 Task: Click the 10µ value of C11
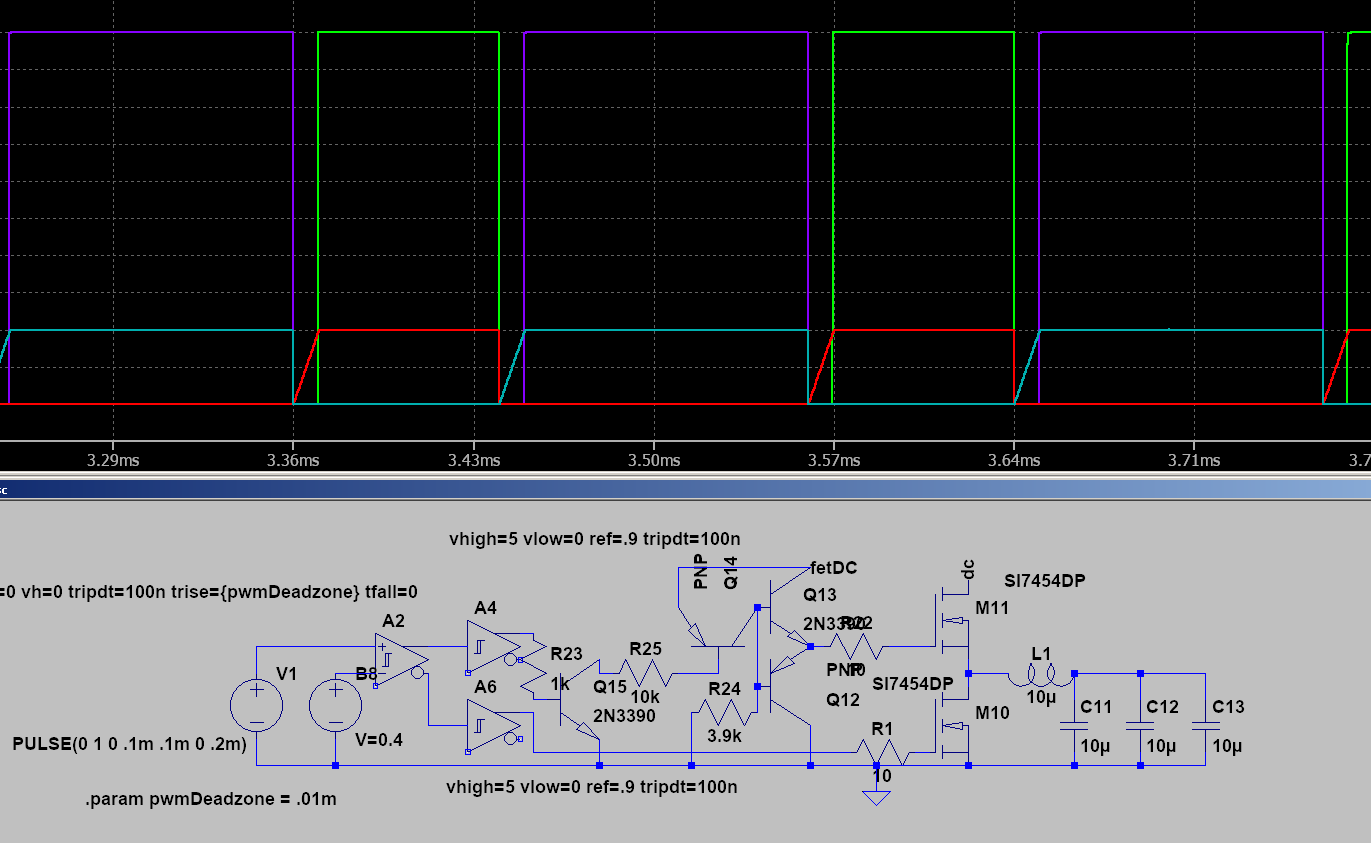1096,747
